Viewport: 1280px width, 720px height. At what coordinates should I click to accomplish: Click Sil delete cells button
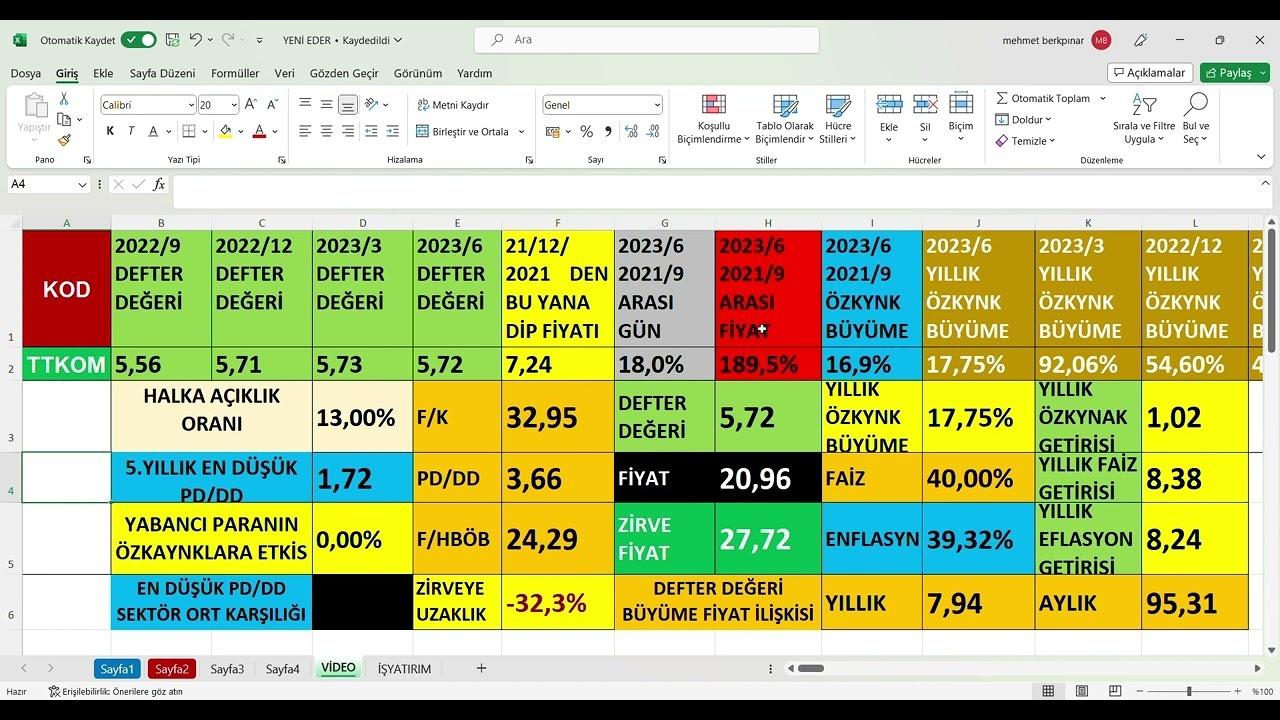pos(925,120)
